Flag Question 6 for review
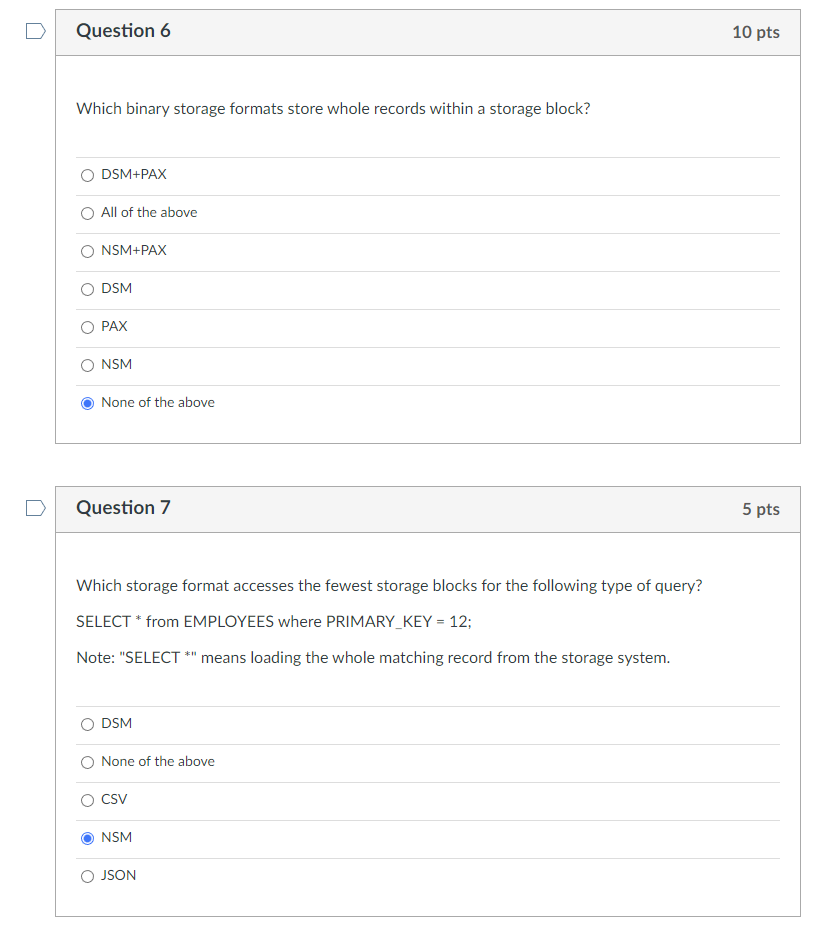828x945 pixels. (35, 31)
